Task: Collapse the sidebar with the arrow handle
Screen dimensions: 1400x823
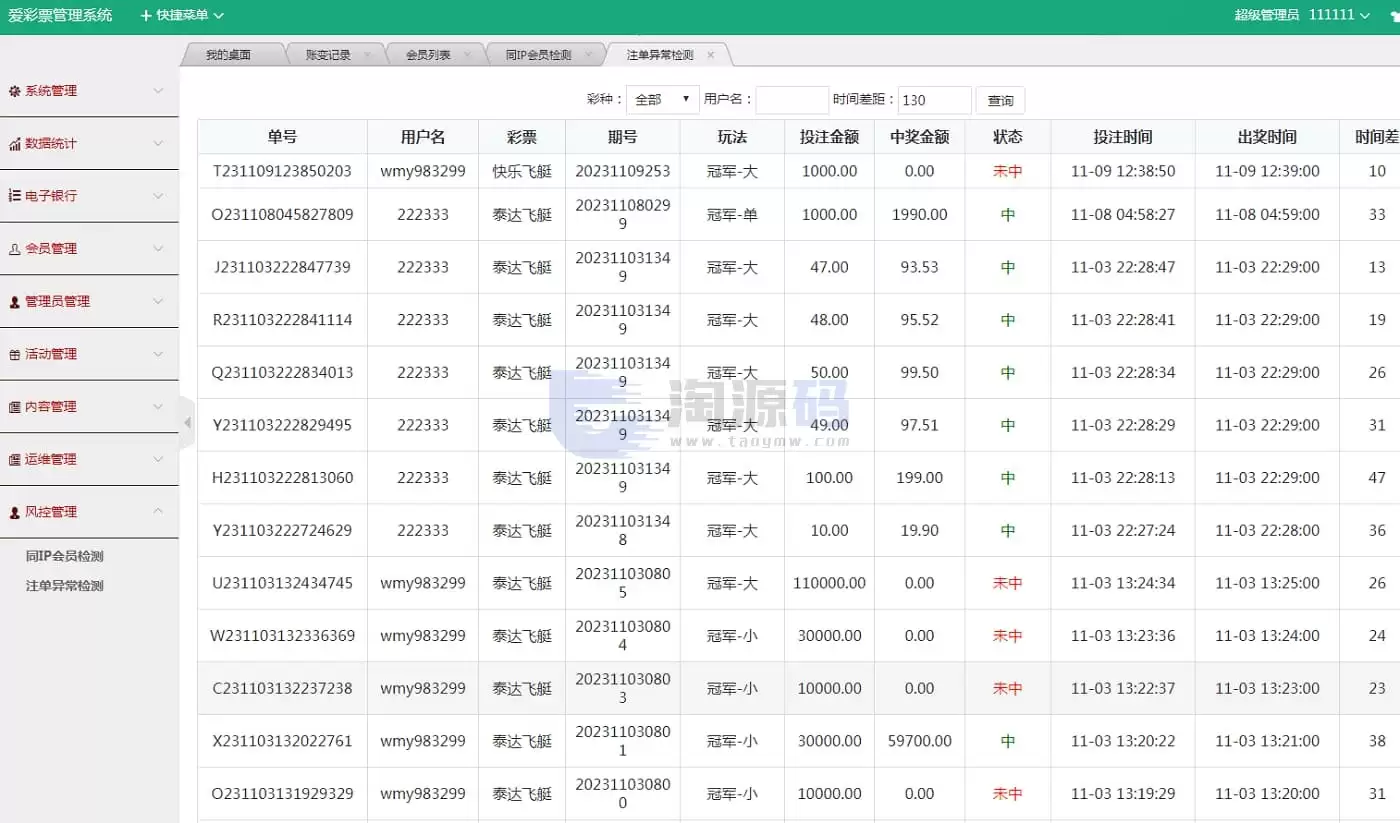Action: [x=187, y=423]
